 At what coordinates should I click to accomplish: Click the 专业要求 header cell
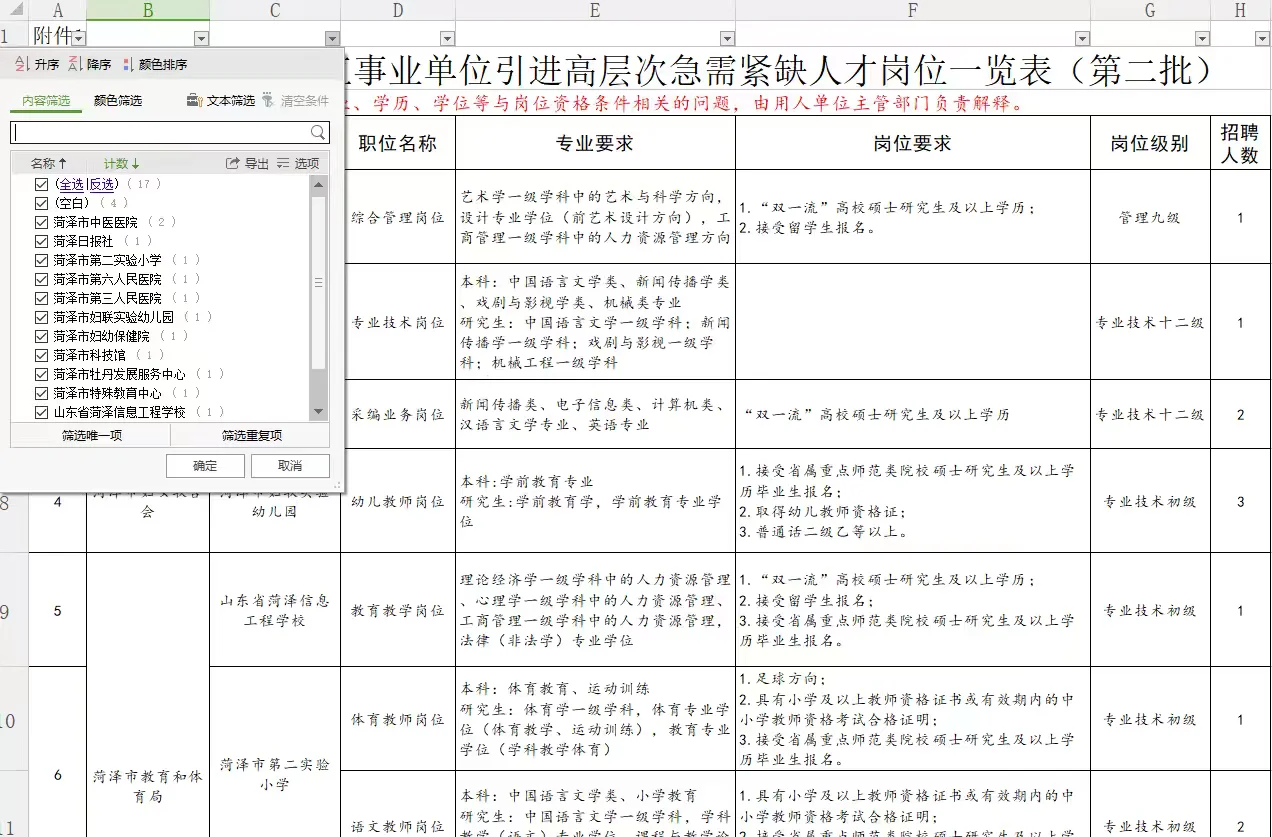(x=595, y=143)
